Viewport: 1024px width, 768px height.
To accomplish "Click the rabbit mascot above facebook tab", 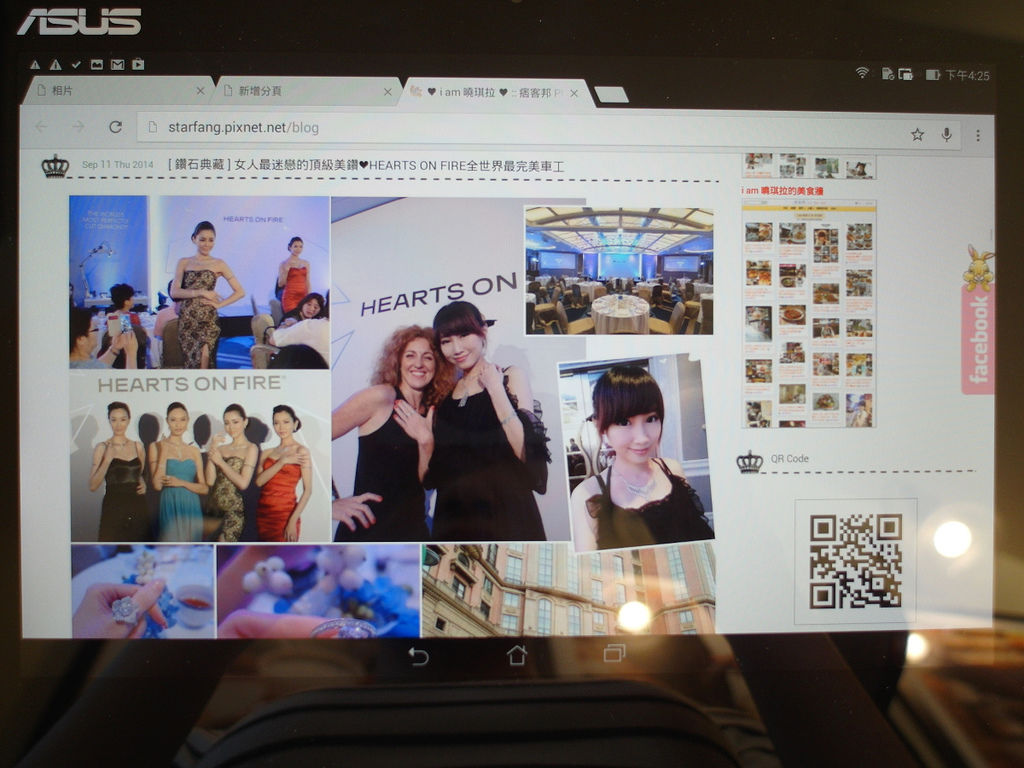I will pos(978,268).
